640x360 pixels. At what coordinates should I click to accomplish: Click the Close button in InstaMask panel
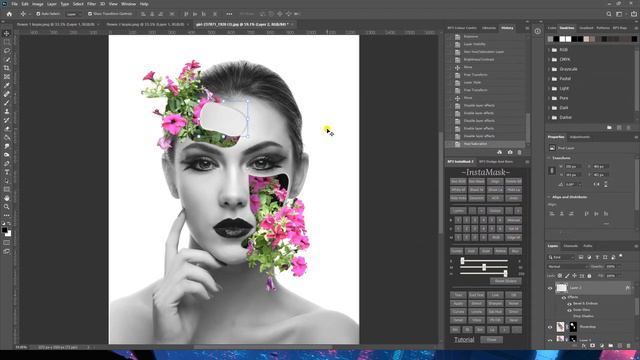tap(491, 340)
